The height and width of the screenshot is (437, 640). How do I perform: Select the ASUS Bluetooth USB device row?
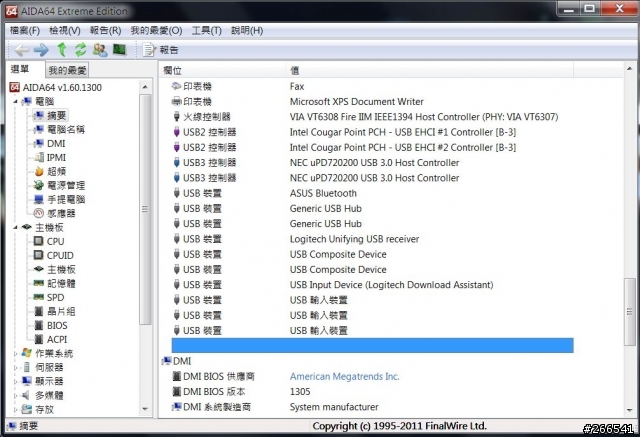[x=372, y=193]
